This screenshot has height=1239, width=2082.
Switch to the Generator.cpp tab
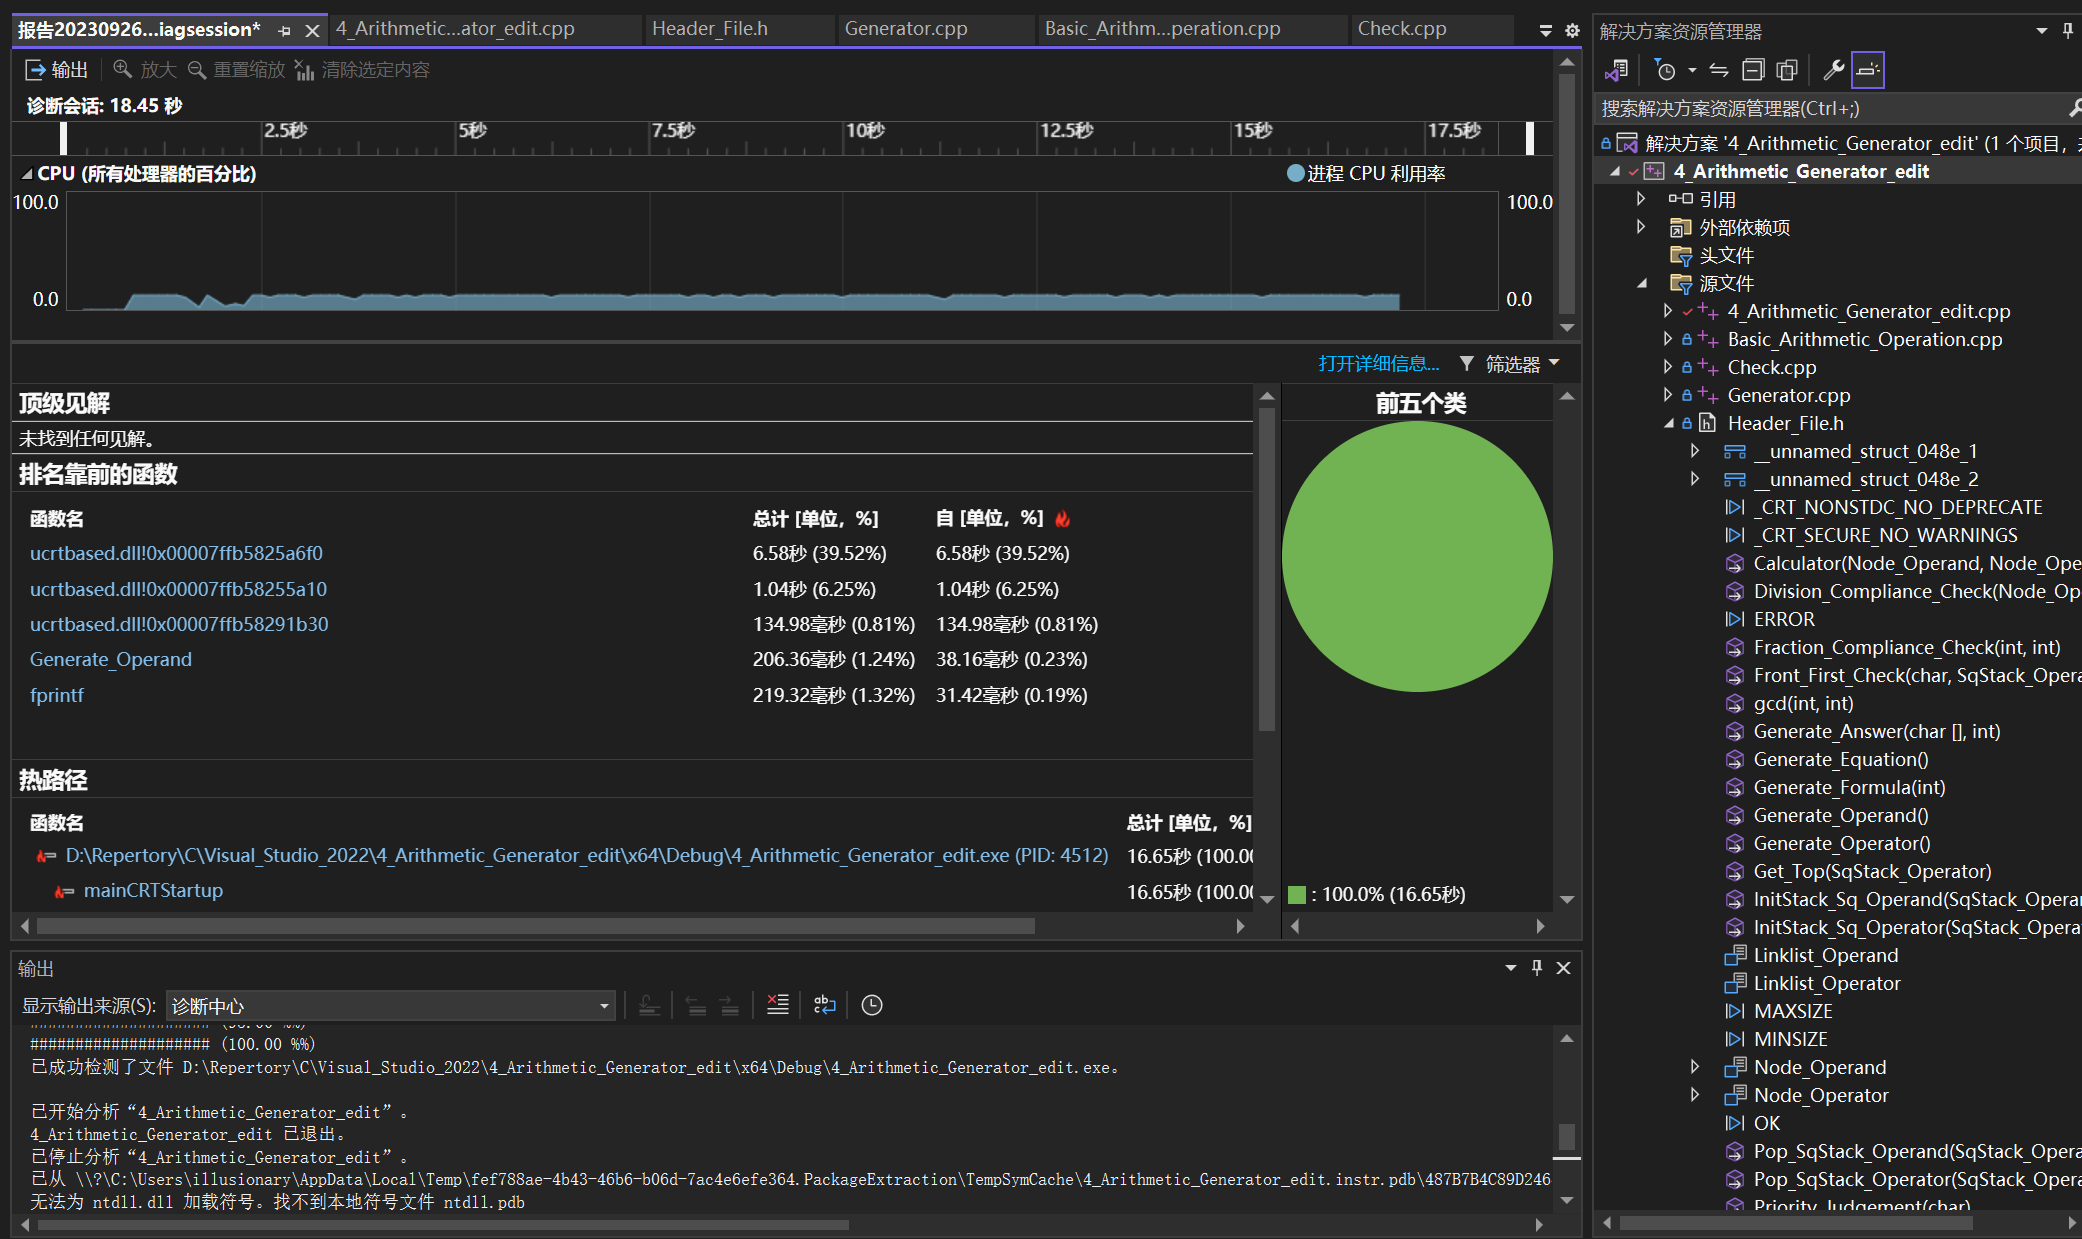coord(905,29)
